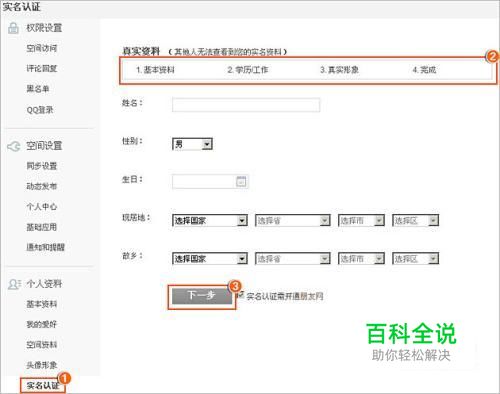Click step 2 学历工作

tap(248, 70)
